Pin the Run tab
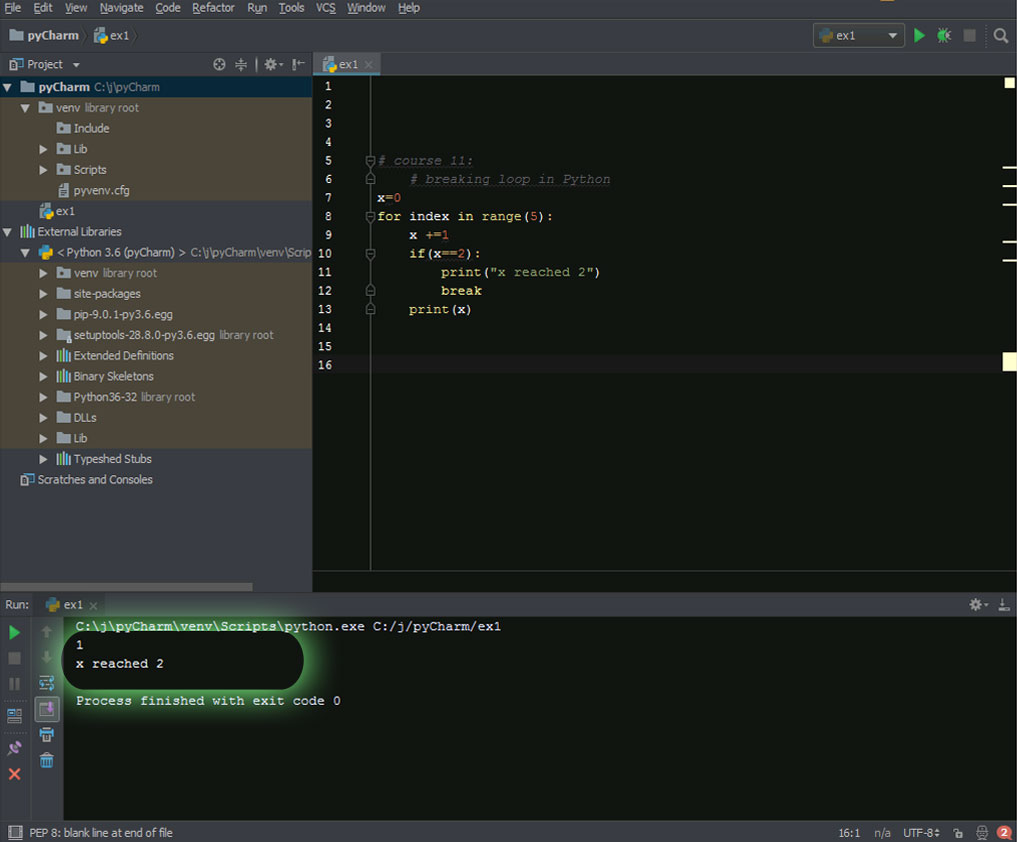The width and height of the screenshot is (1017, 842). tap(14, 748)
